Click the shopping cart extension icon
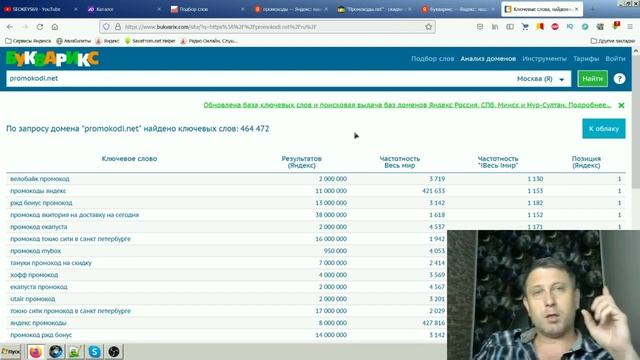 click(x=525, y=27)
